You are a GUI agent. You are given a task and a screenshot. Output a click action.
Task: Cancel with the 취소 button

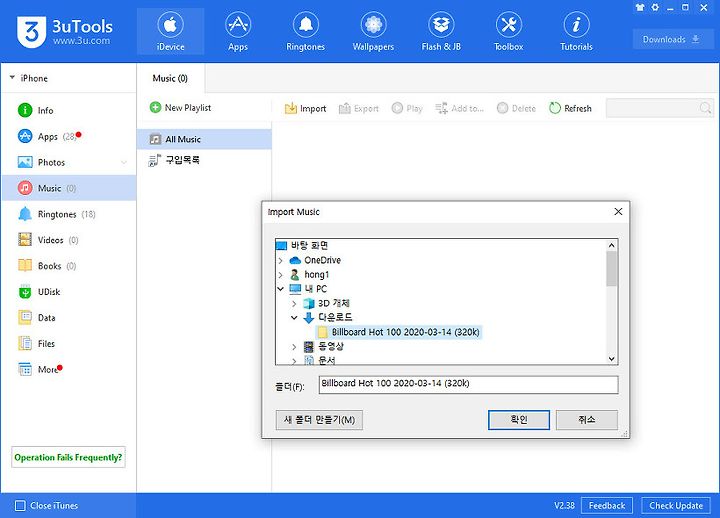pos(587,420)
